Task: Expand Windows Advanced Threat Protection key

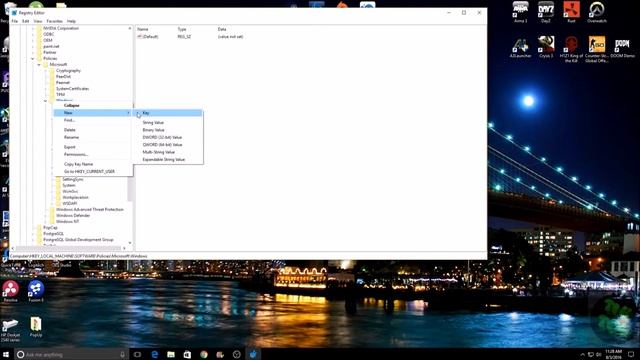Action: point(46,209)
